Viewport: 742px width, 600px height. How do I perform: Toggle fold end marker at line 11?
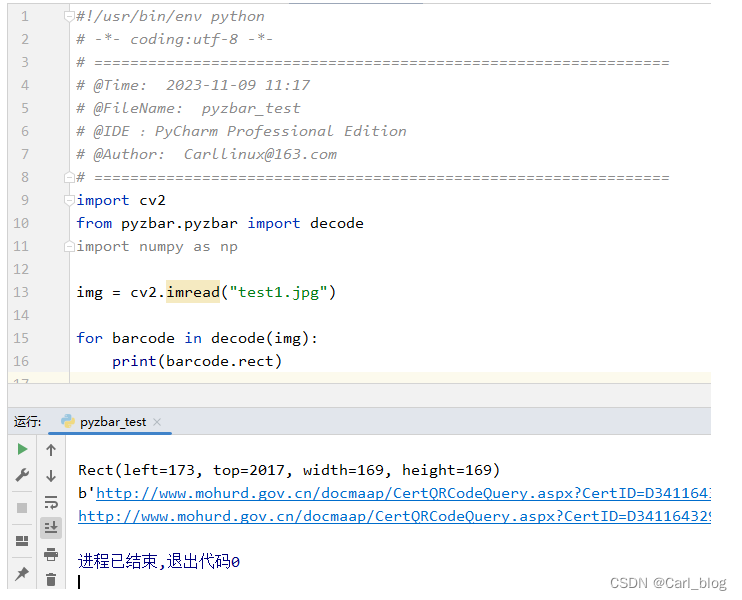point(69,247)
